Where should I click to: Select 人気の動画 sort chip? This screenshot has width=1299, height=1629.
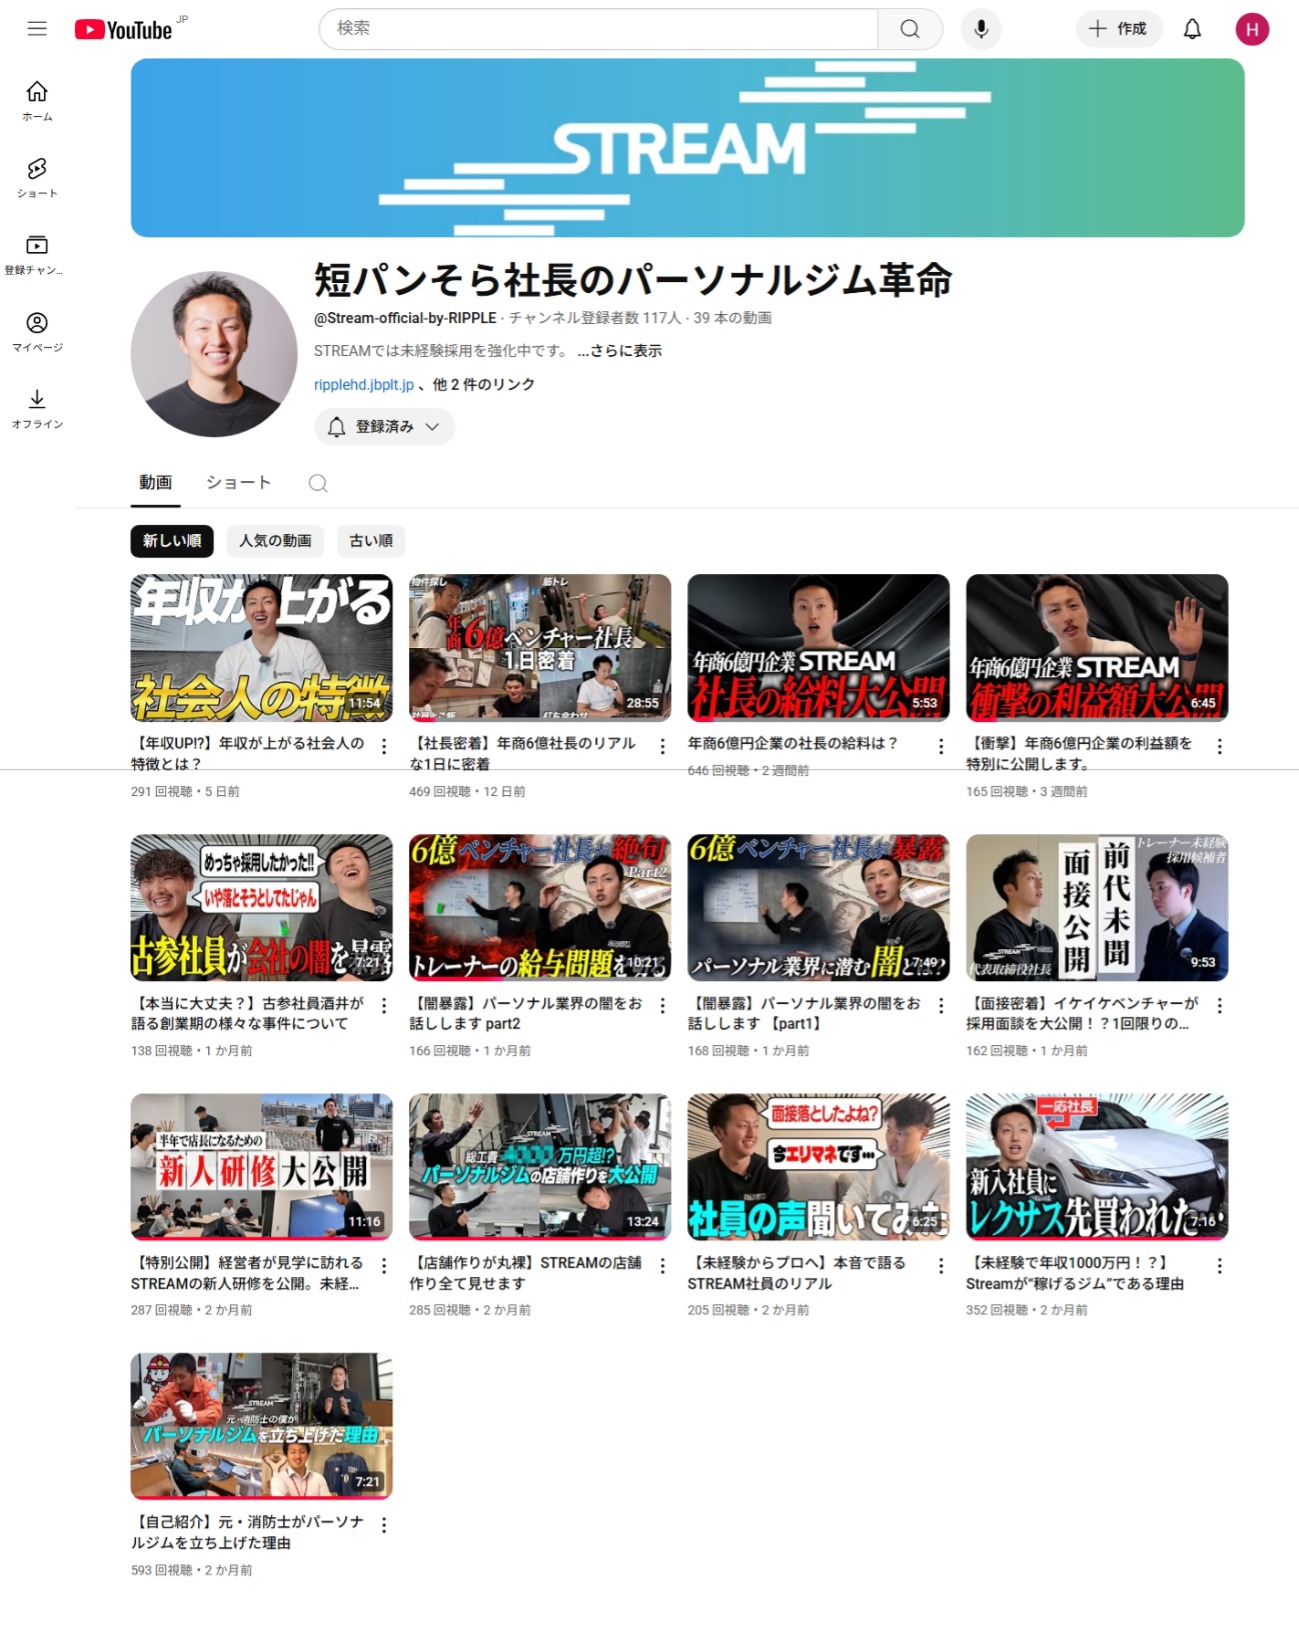pos(275,541)
